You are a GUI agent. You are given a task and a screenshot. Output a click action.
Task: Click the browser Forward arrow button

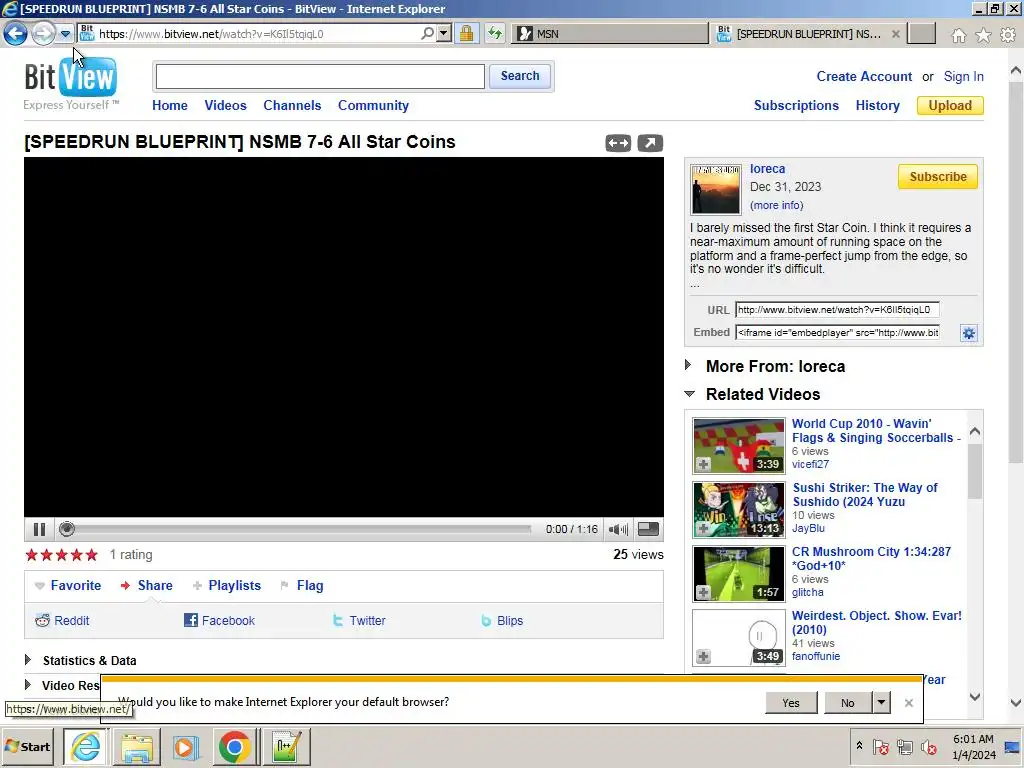point(43,33)
